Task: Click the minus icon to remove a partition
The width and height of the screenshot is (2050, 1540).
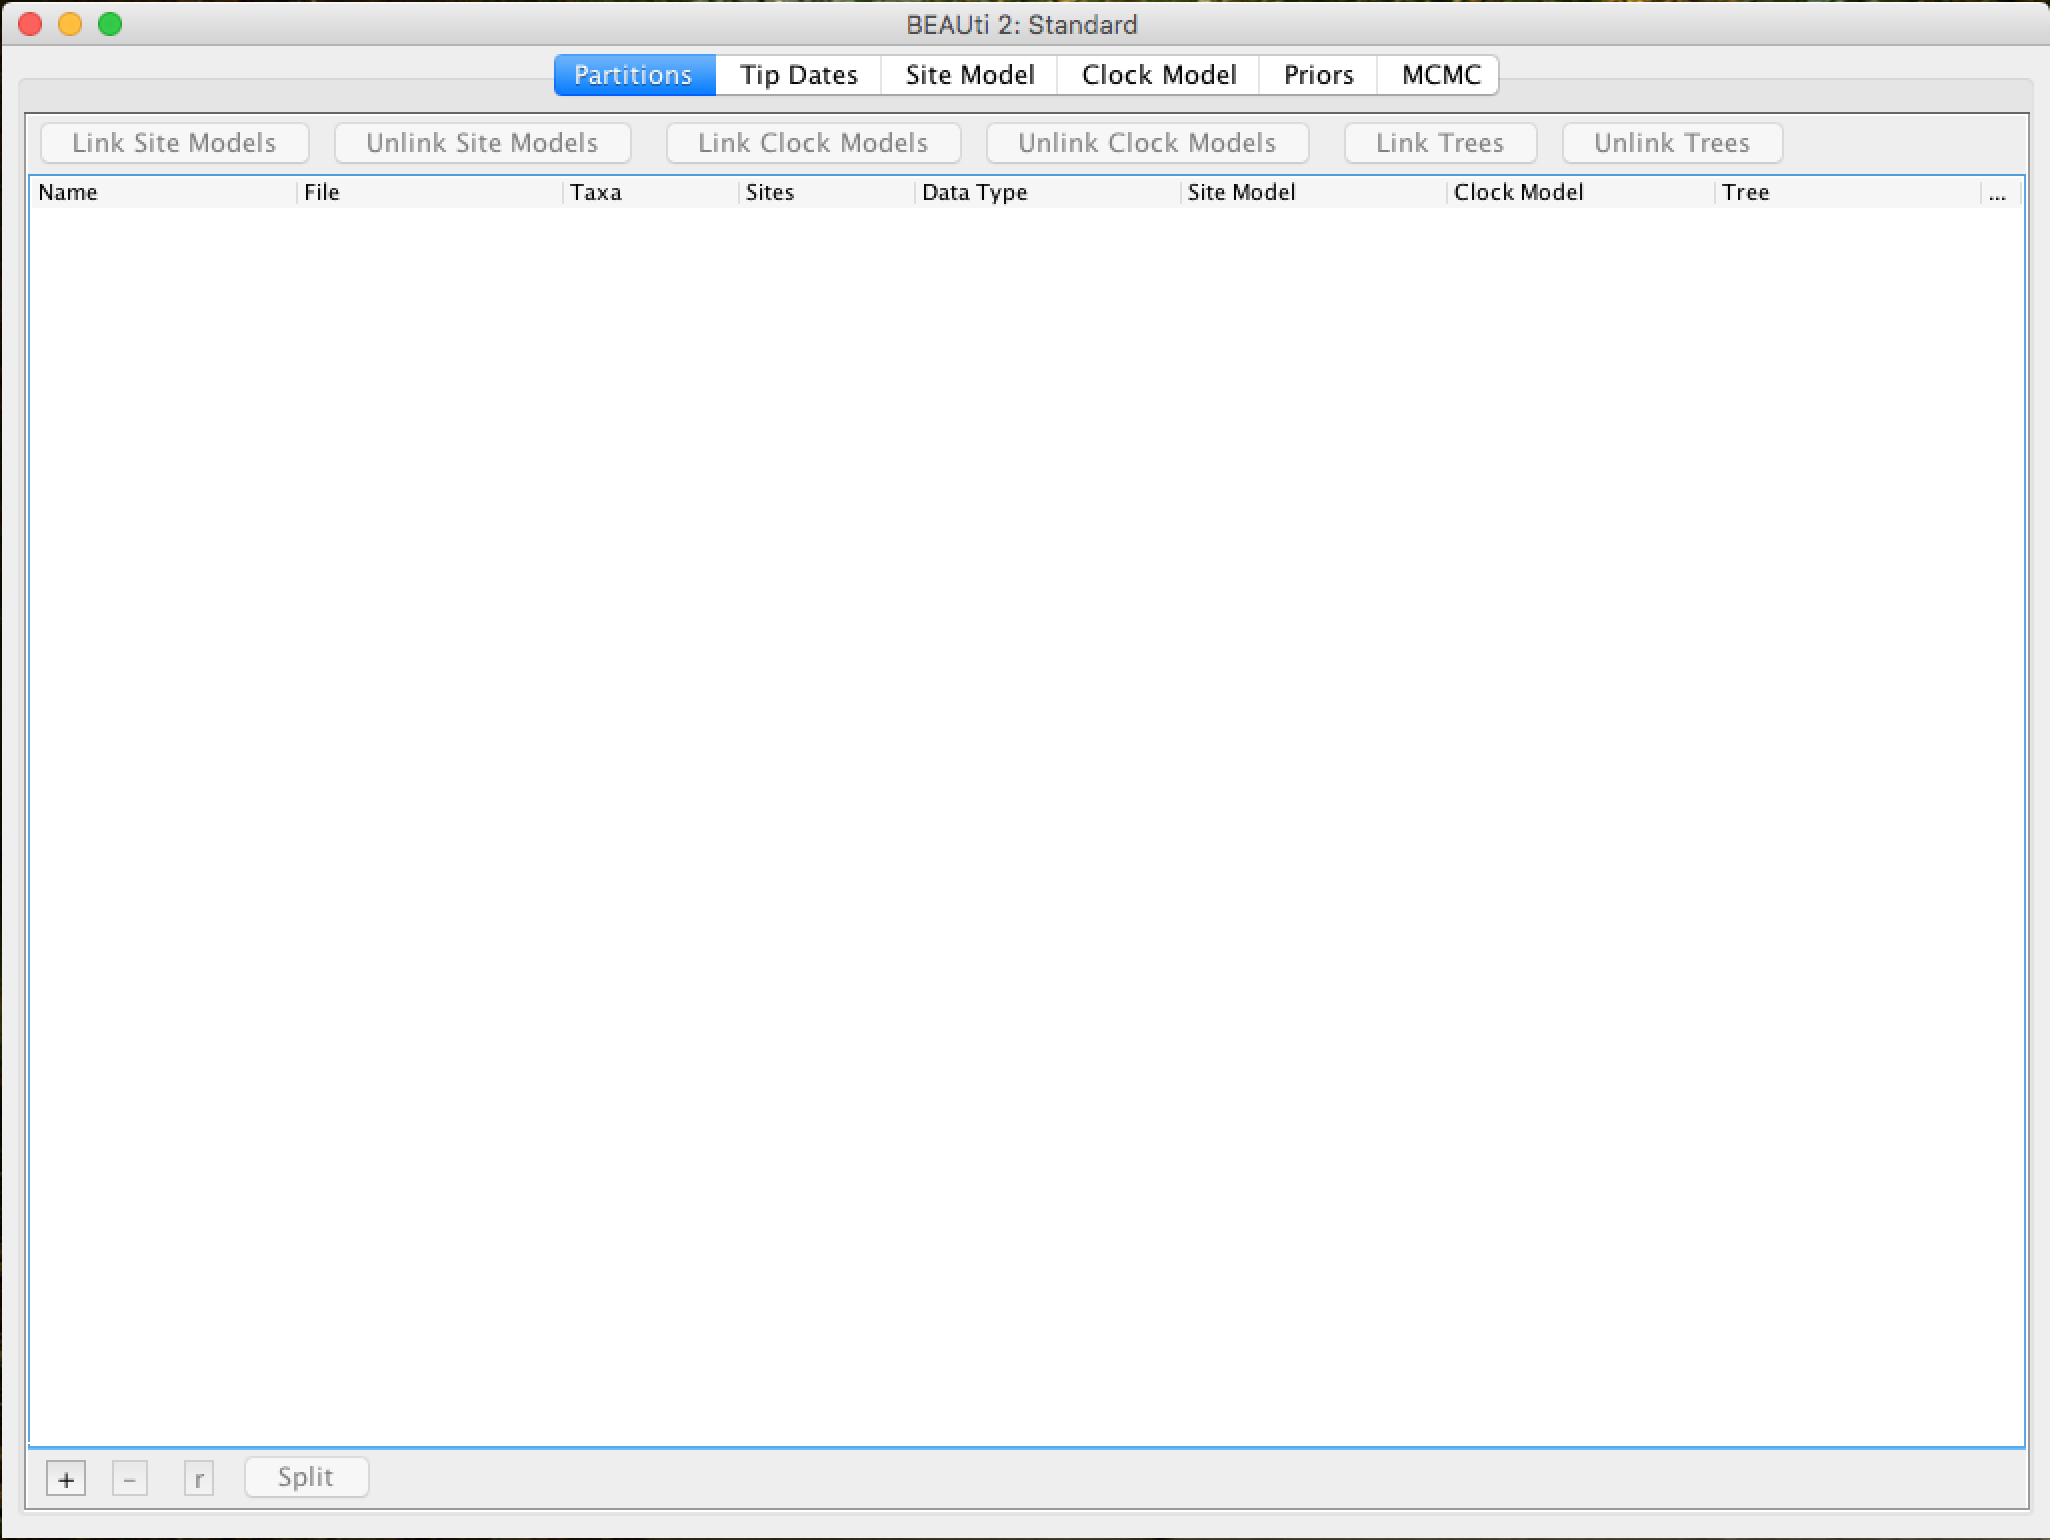Action: point(130,1479)
